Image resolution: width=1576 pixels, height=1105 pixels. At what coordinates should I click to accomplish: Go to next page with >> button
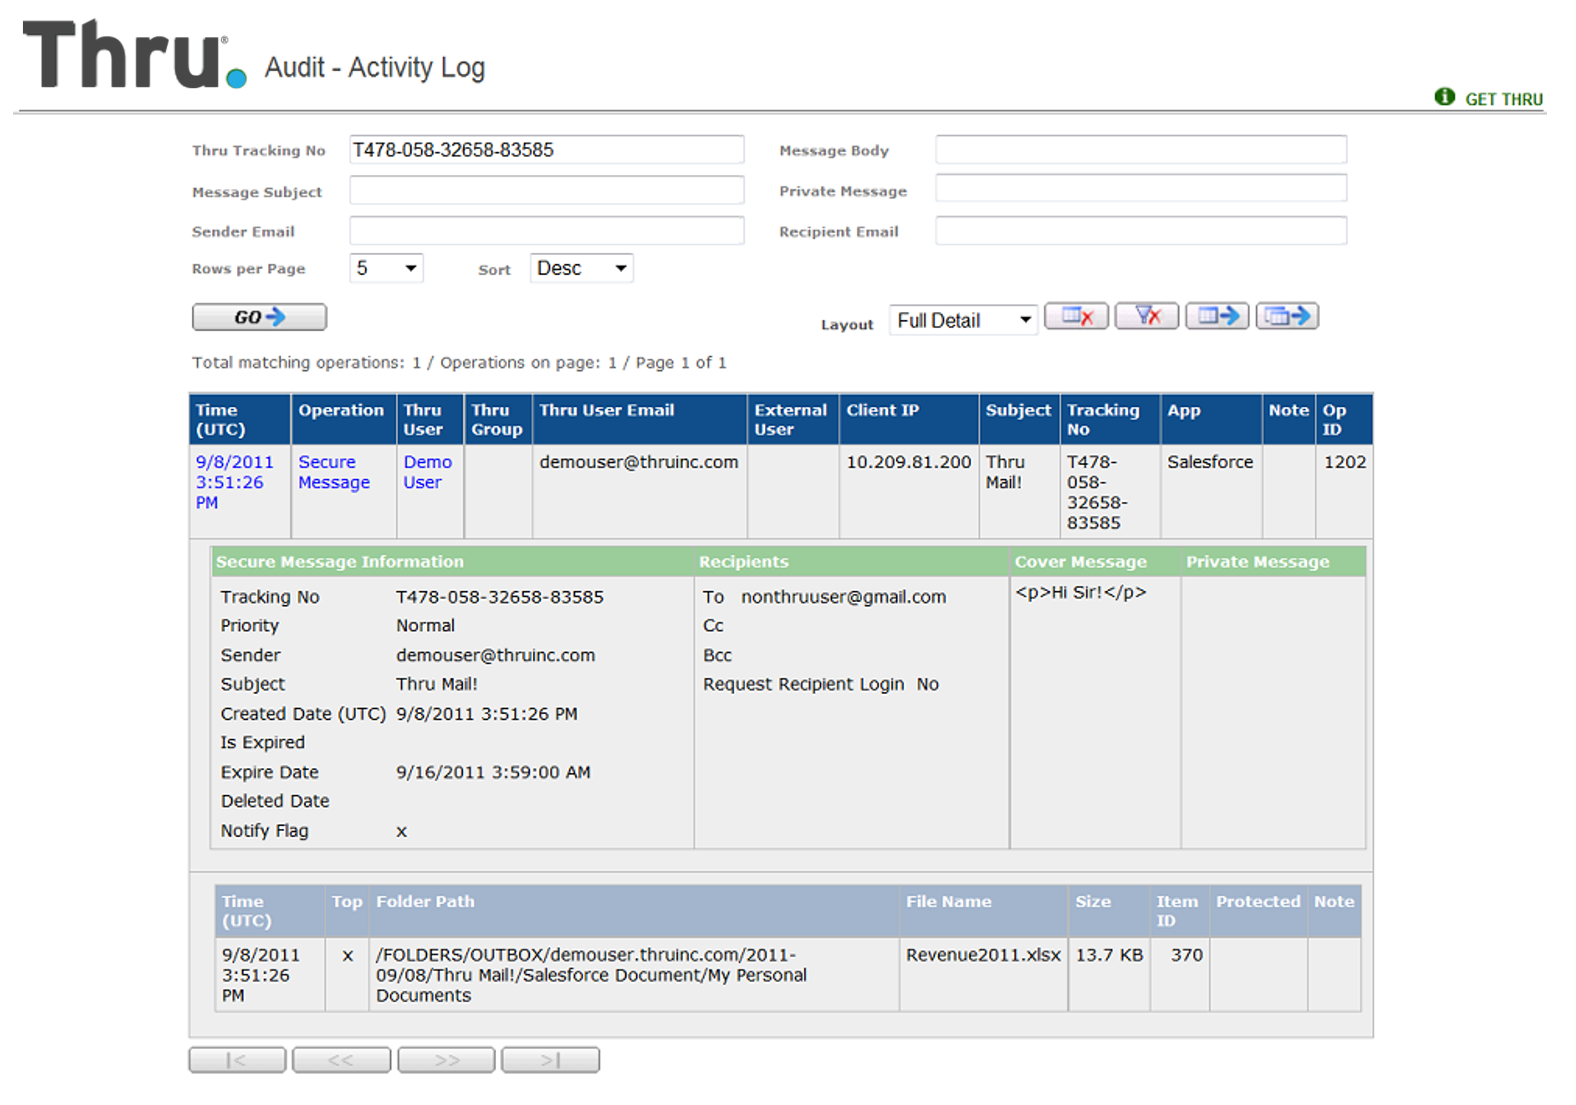click(x=446, y=1060)
